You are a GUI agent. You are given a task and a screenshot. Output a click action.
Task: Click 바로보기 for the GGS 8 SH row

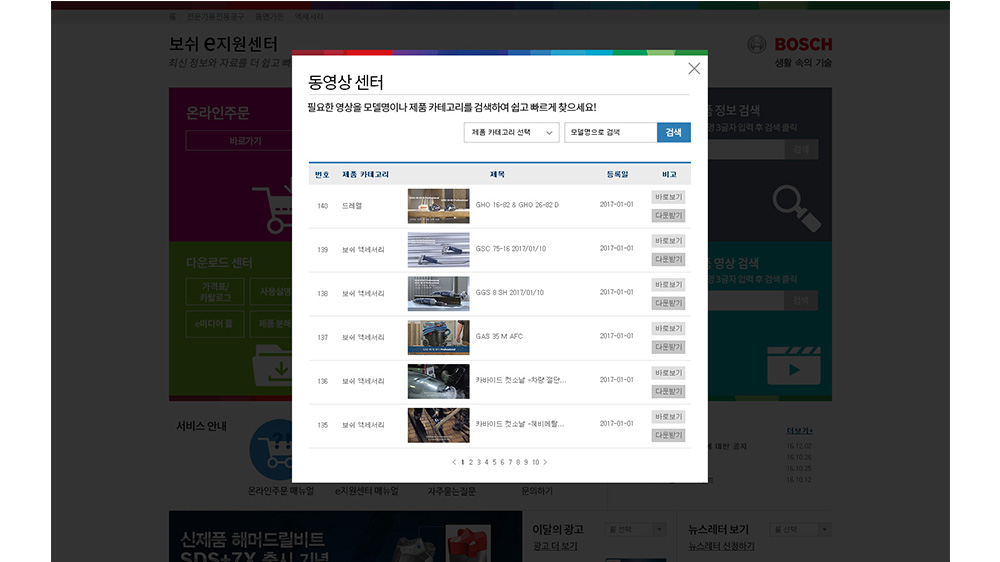tap(668, 285)
